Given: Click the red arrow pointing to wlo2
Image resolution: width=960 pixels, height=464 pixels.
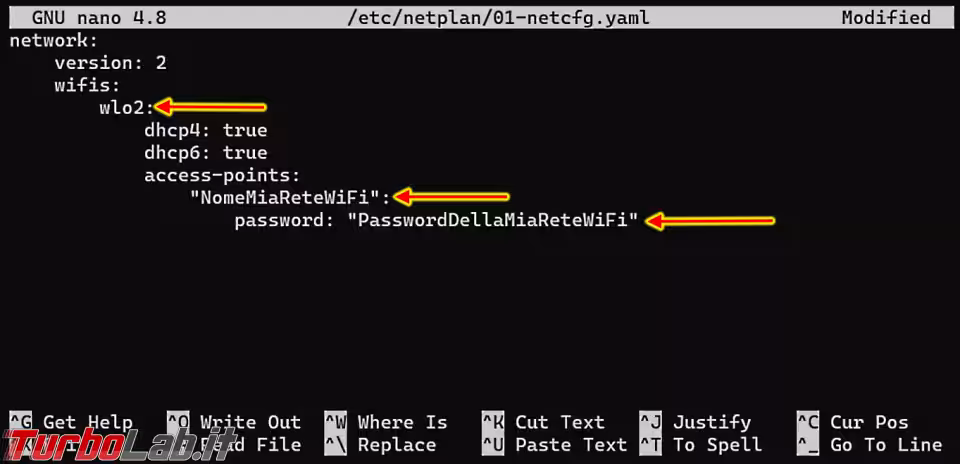Looking at the screenshot, I should pyautogui.click(x=210, y=108).
